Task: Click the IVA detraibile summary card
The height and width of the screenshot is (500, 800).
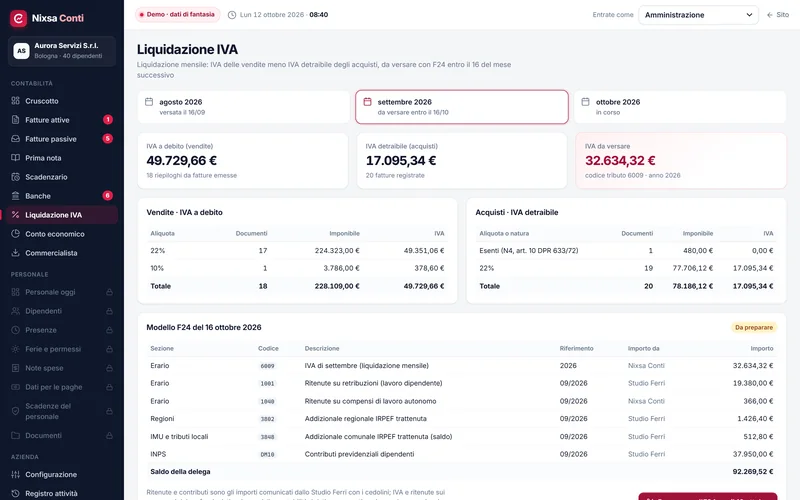Action: (x=462, y=160)
